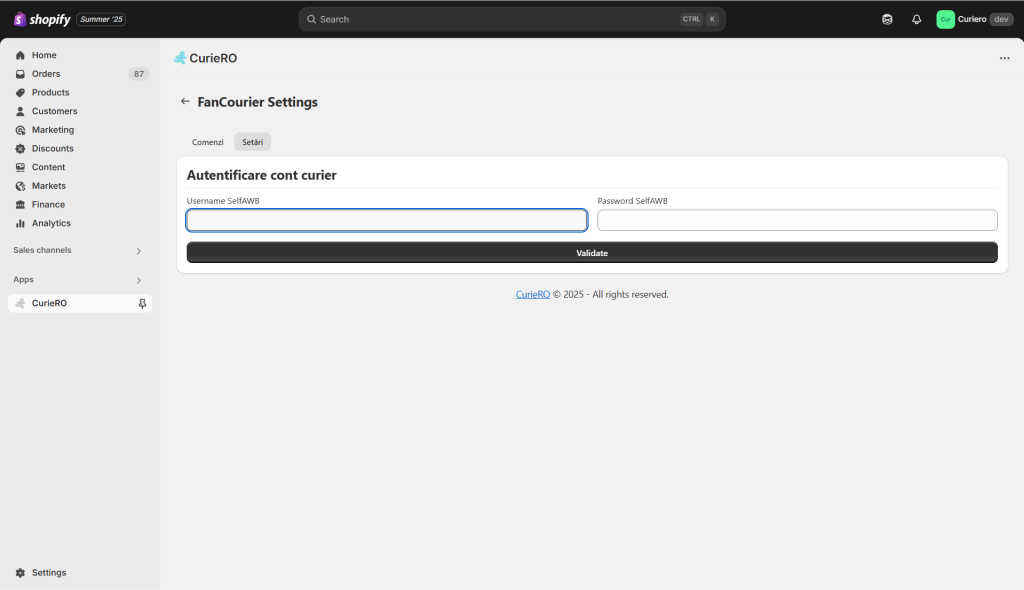Open the three-dot more actions menu
The image size is (1024, 590).
1004,58
